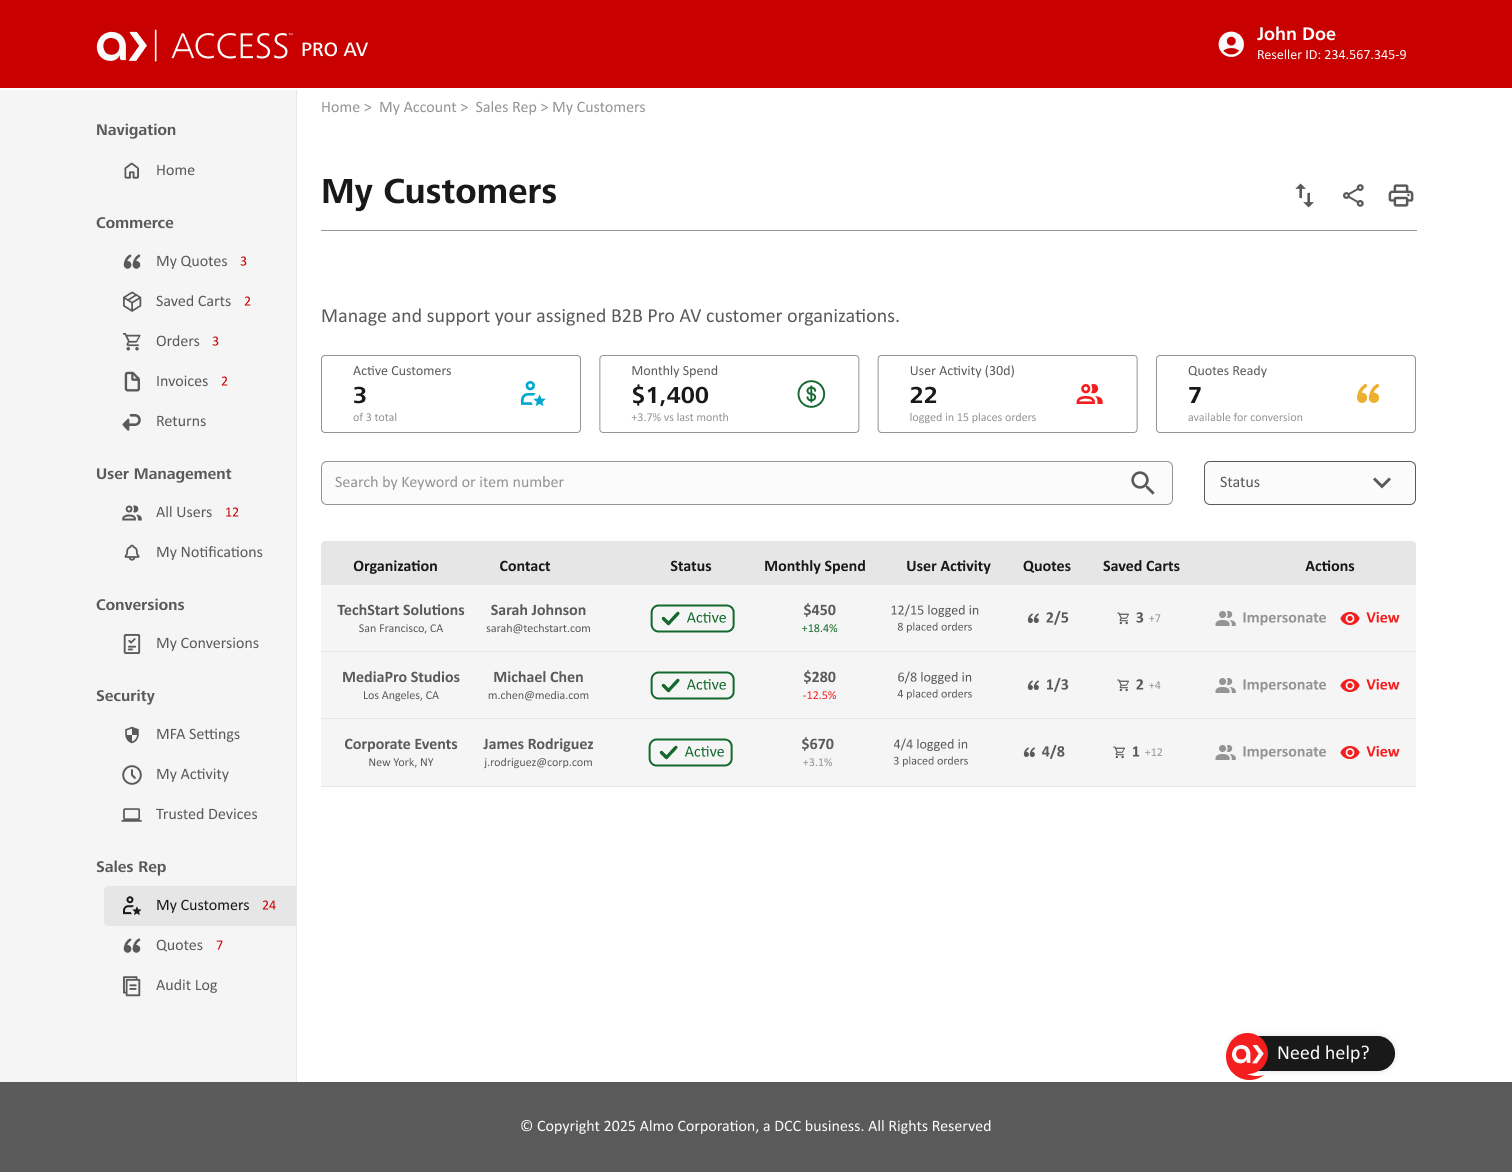The width and height of the screenshot is (1512, 1172).
Task: Click the share icon in page header
Action: click(1353, 196)
